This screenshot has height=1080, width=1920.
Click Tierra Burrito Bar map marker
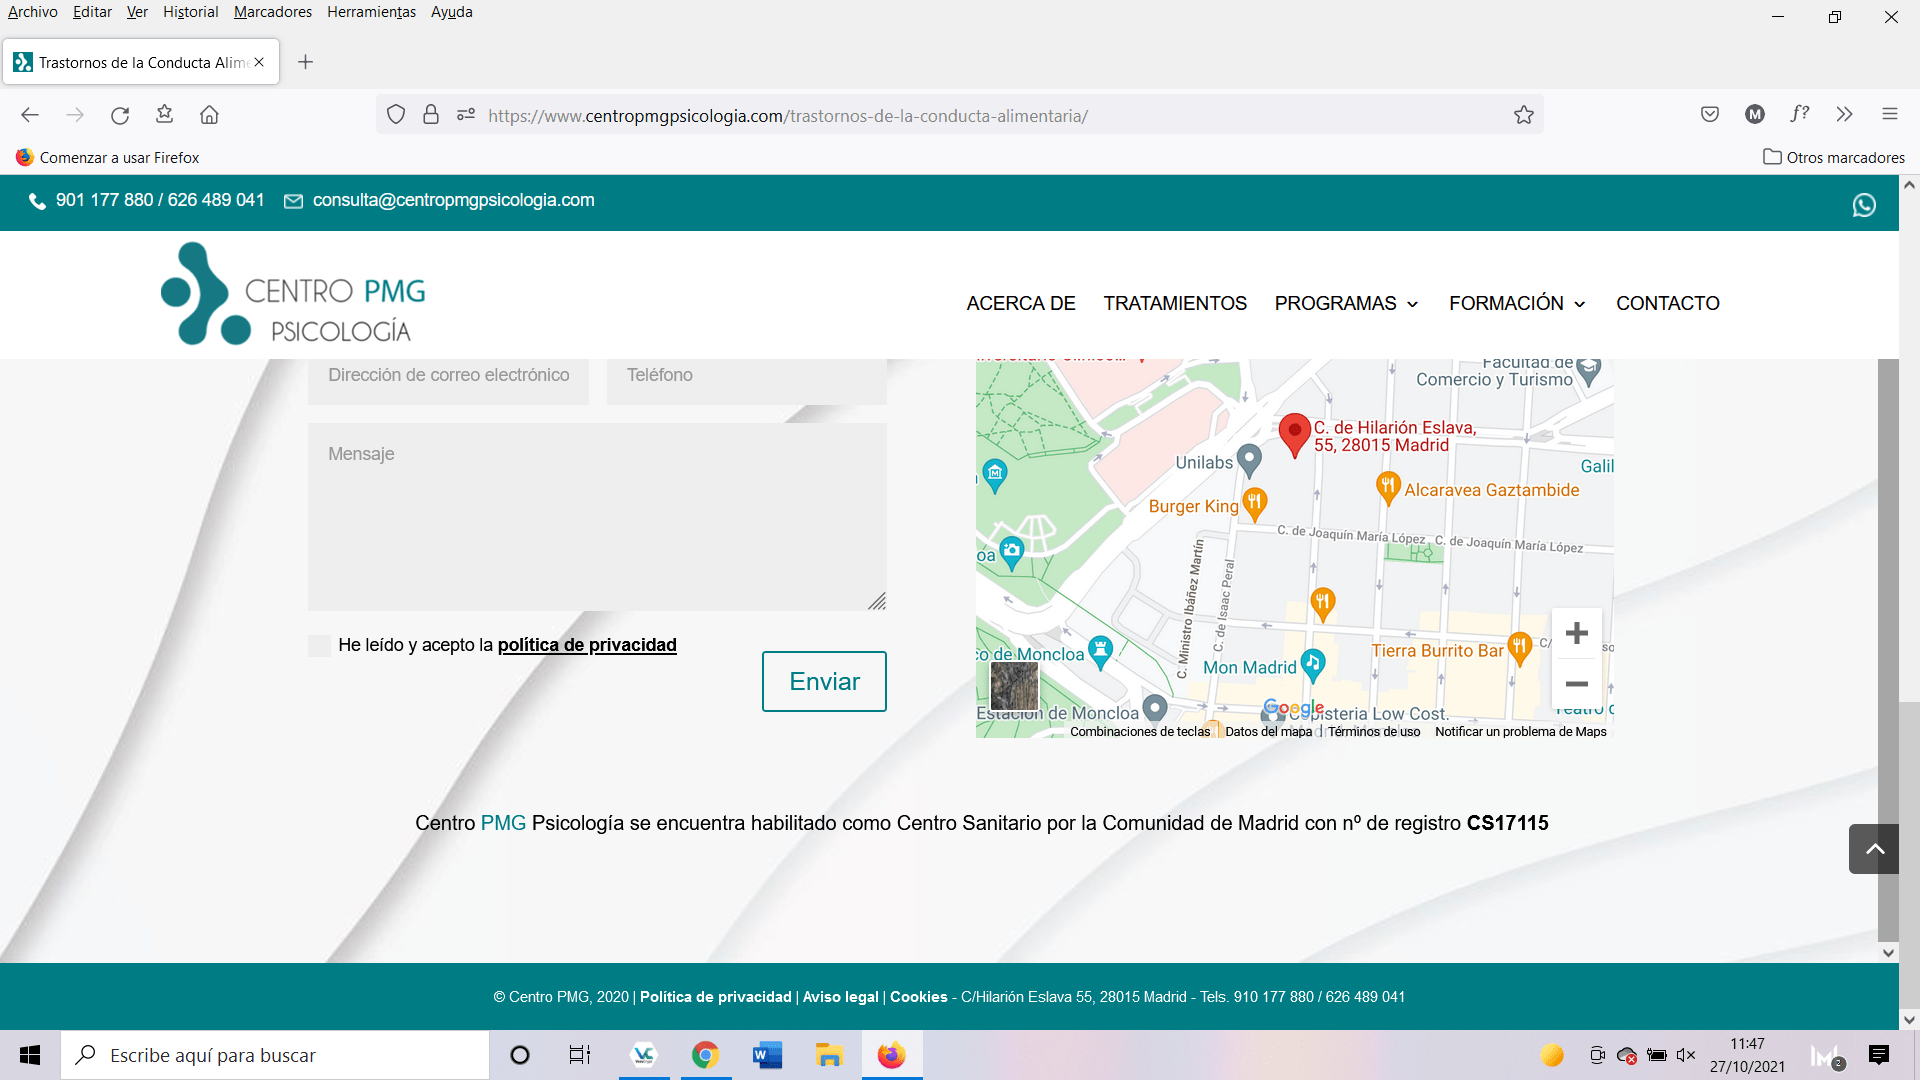pos(1519,649)
